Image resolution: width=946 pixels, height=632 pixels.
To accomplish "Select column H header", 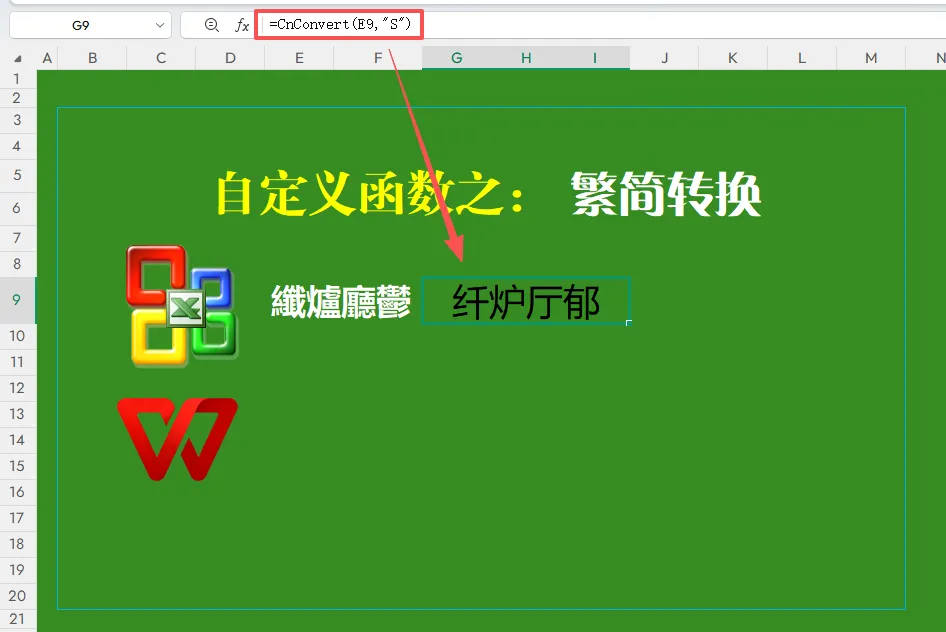I will click(x=526, y=58).
